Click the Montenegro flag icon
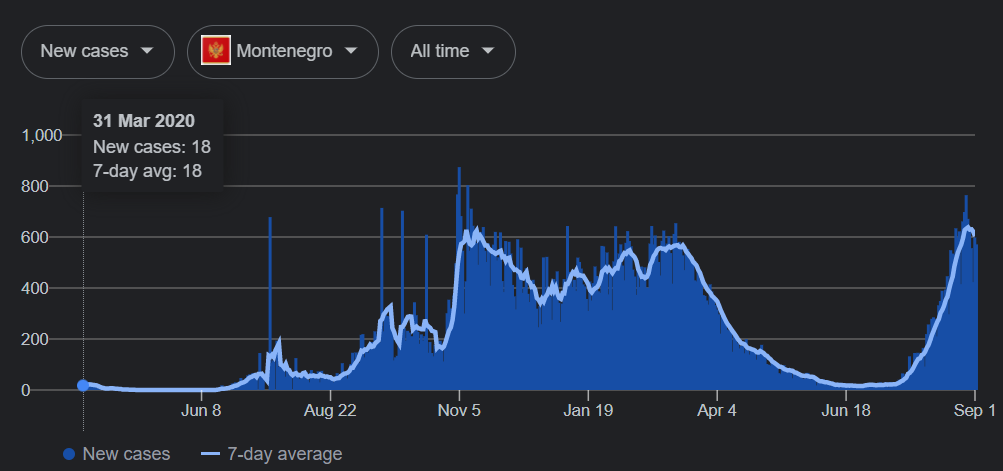Image resolution: width=1003 pixels, height=471 pixels. coord(217,51)
